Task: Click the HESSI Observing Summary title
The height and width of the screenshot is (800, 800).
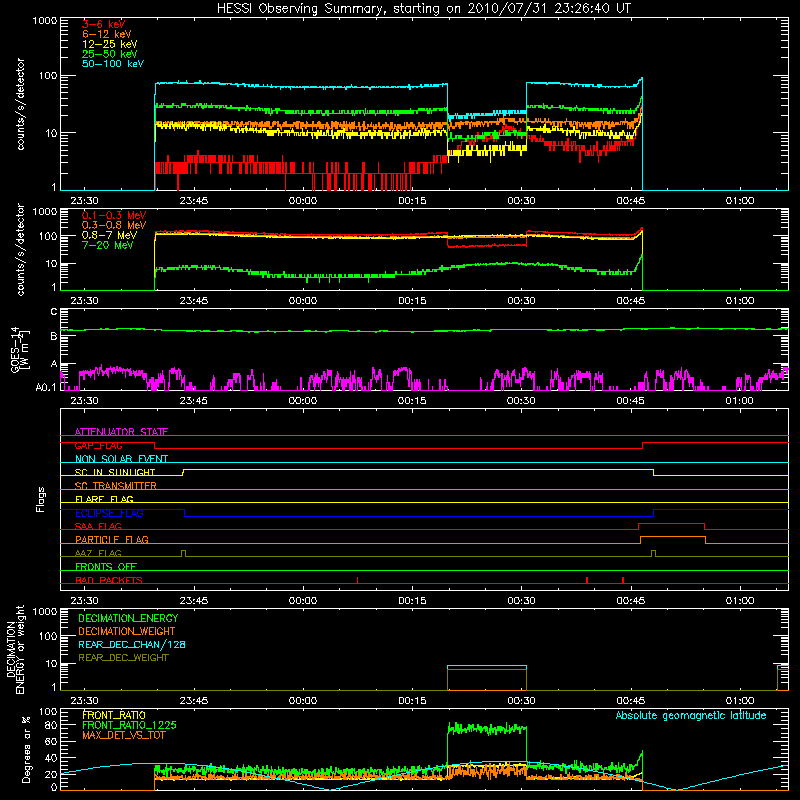Action: 423,9
